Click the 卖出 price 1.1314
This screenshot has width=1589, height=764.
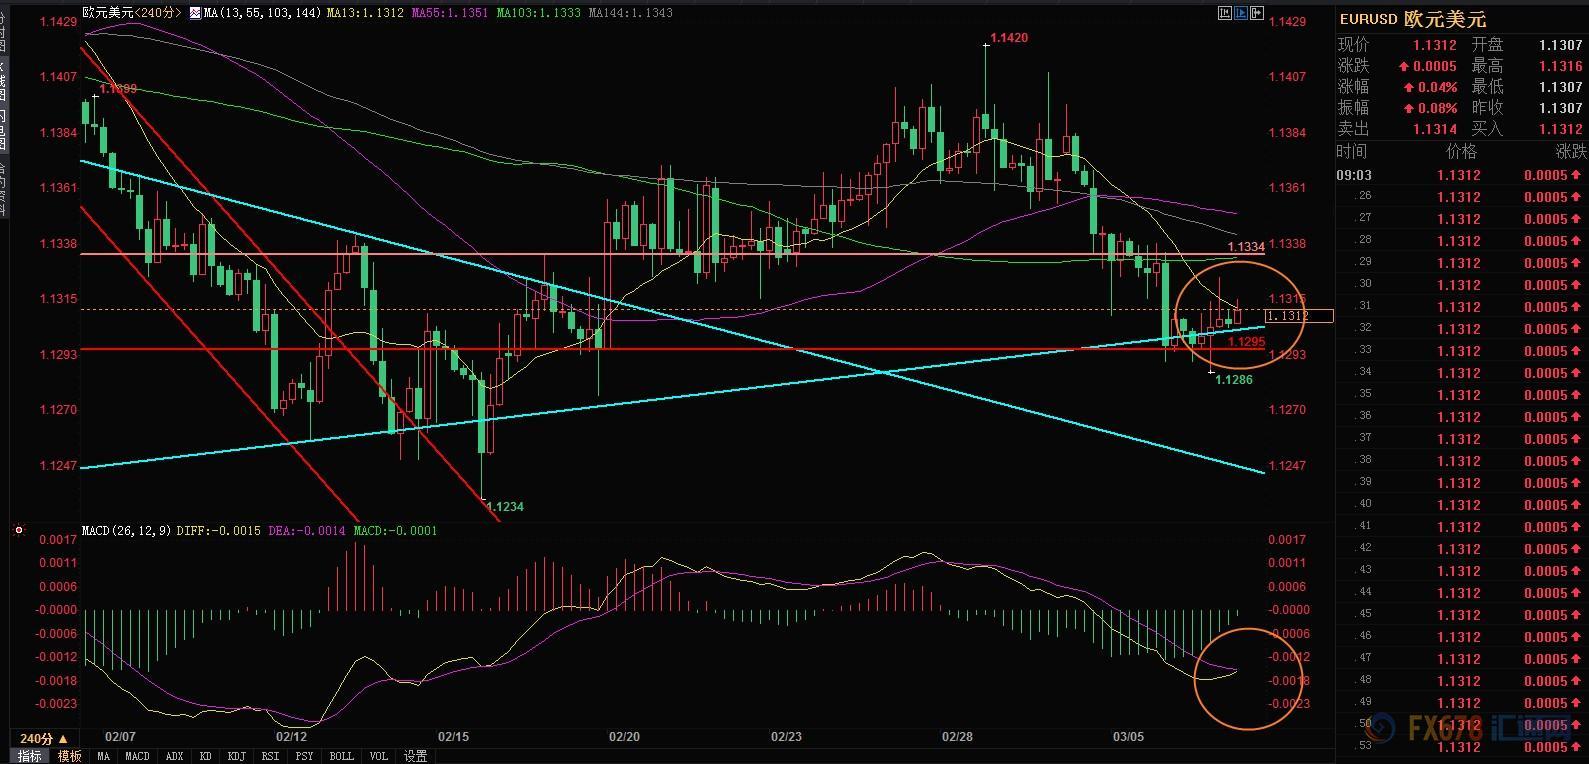click(1434, 129)
